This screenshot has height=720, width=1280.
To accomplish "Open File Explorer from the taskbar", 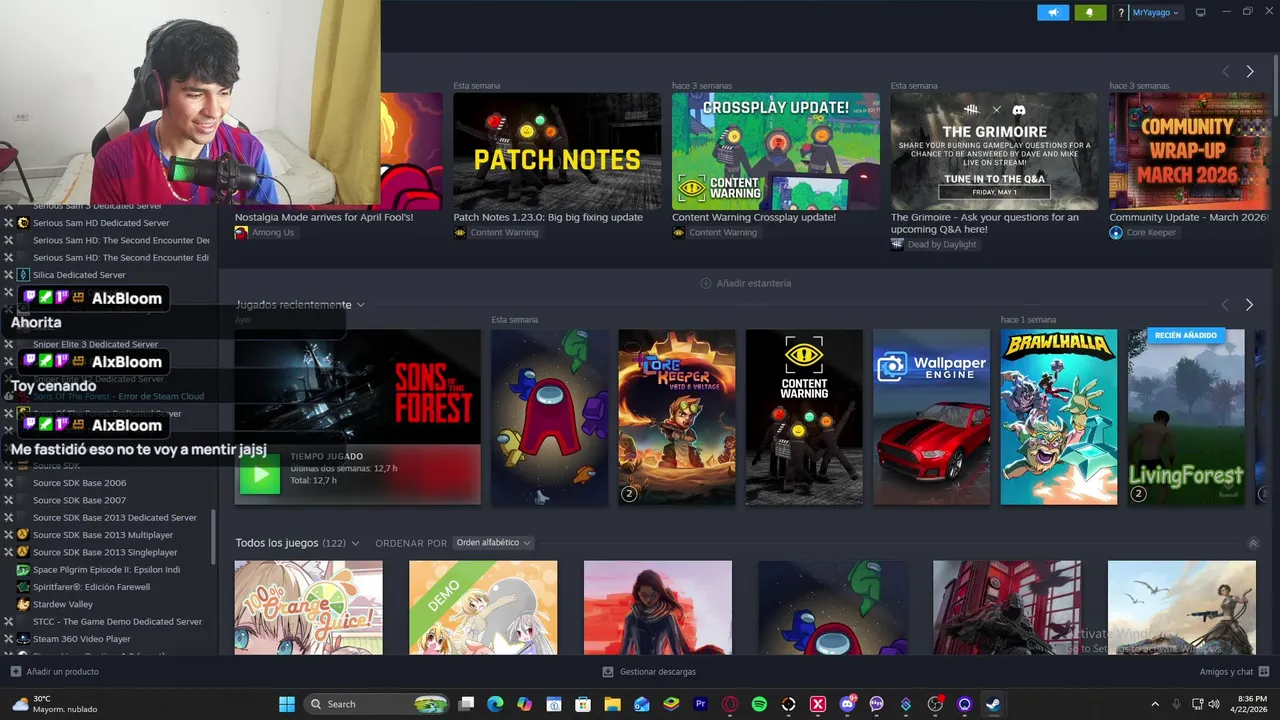I will tap(613, 704).
